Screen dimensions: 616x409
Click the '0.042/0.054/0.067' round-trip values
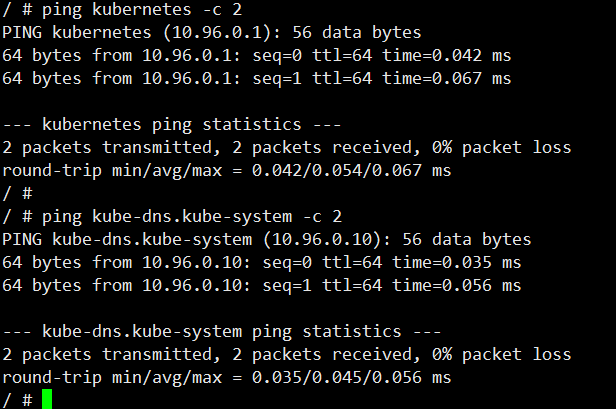(337, 171)
